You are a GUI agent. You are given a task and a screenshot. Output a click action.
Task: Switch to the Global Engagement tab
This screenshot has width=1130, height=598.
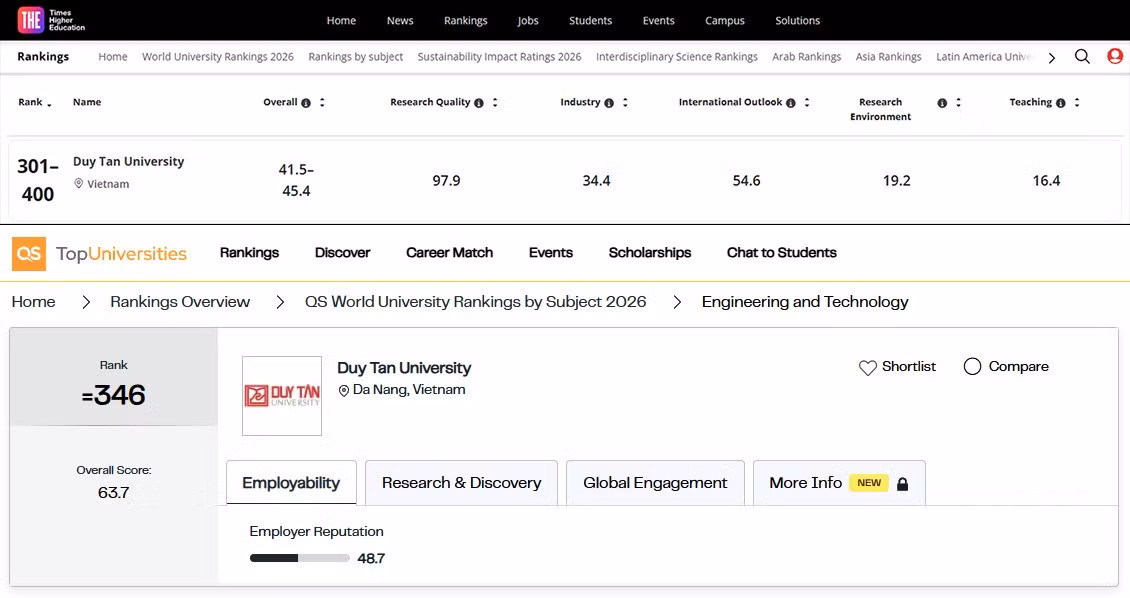tap(655, 483)
